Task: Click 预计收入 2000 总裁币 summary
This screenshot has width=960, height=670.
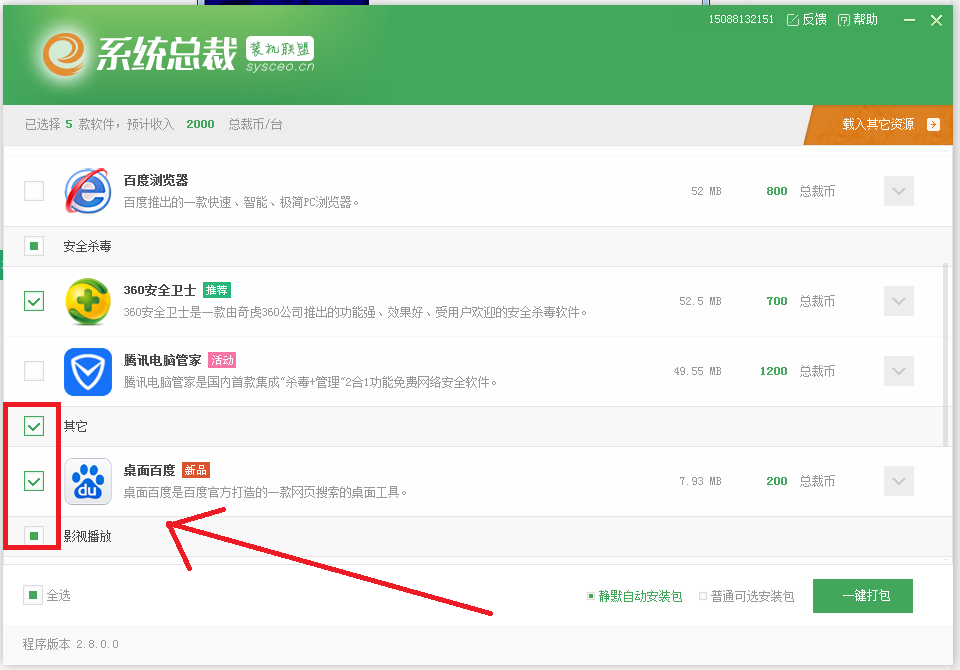Action: pyautogui.click(x=204, y=124)
